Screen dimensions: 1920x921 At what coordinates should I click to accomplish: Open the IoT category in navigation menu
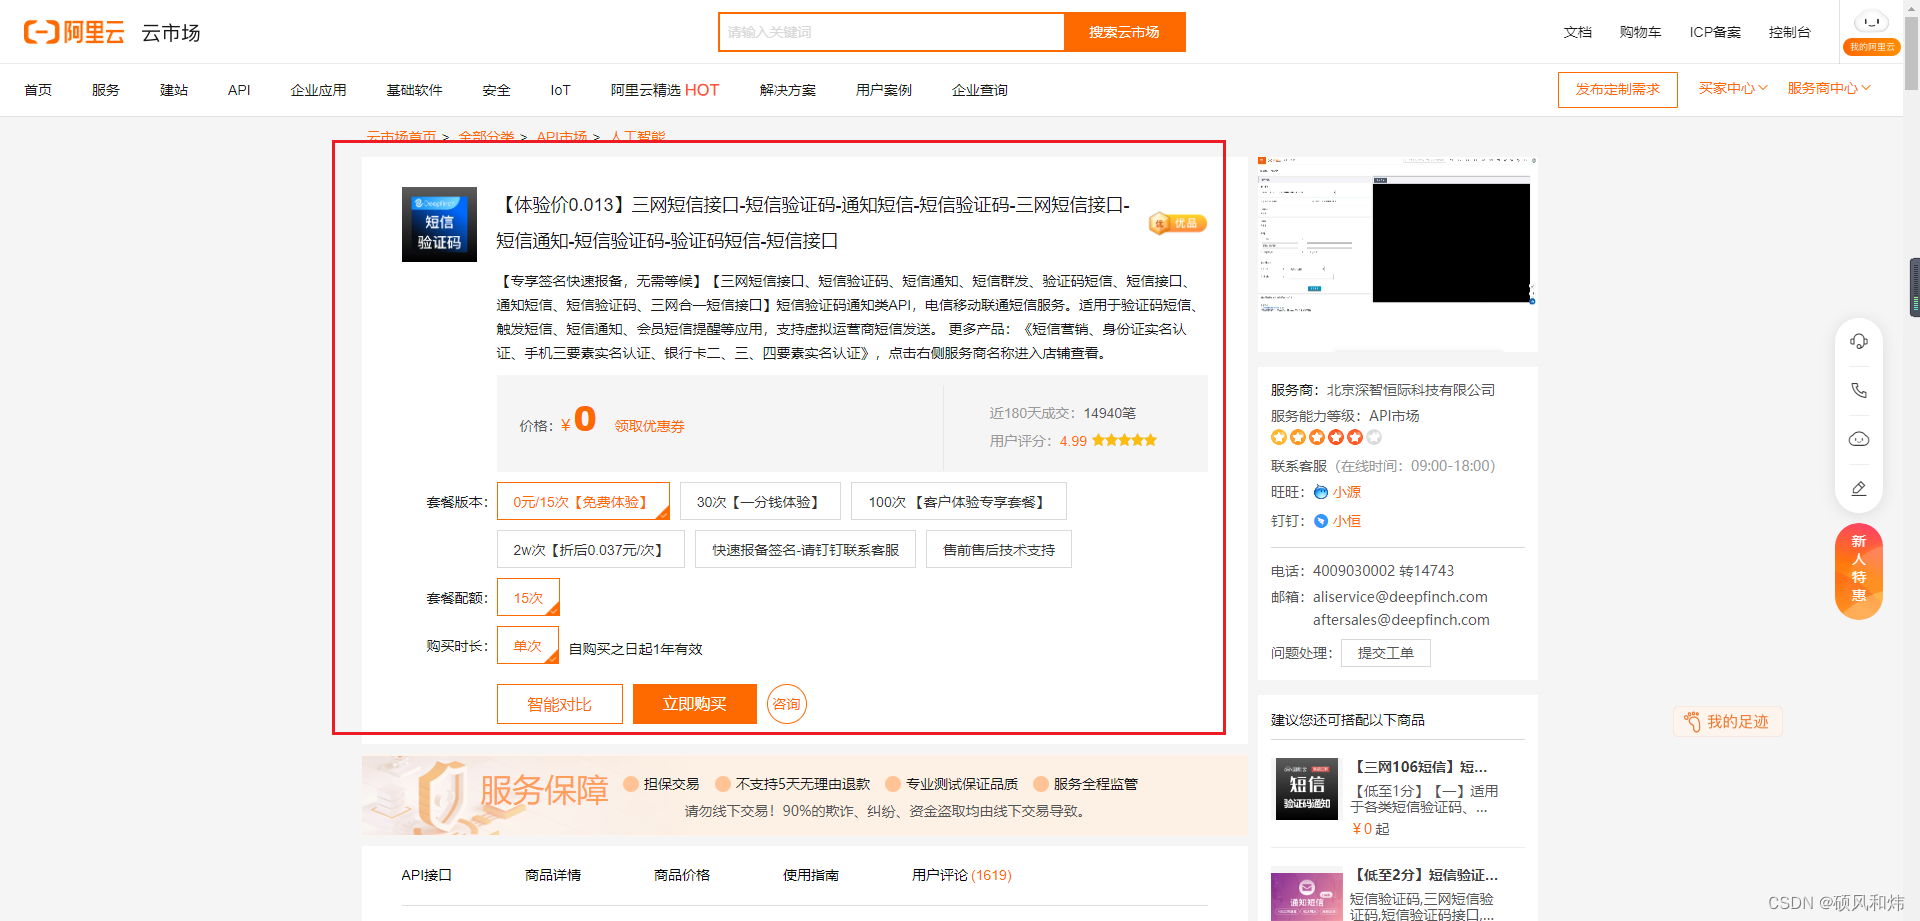pos(559,89)
